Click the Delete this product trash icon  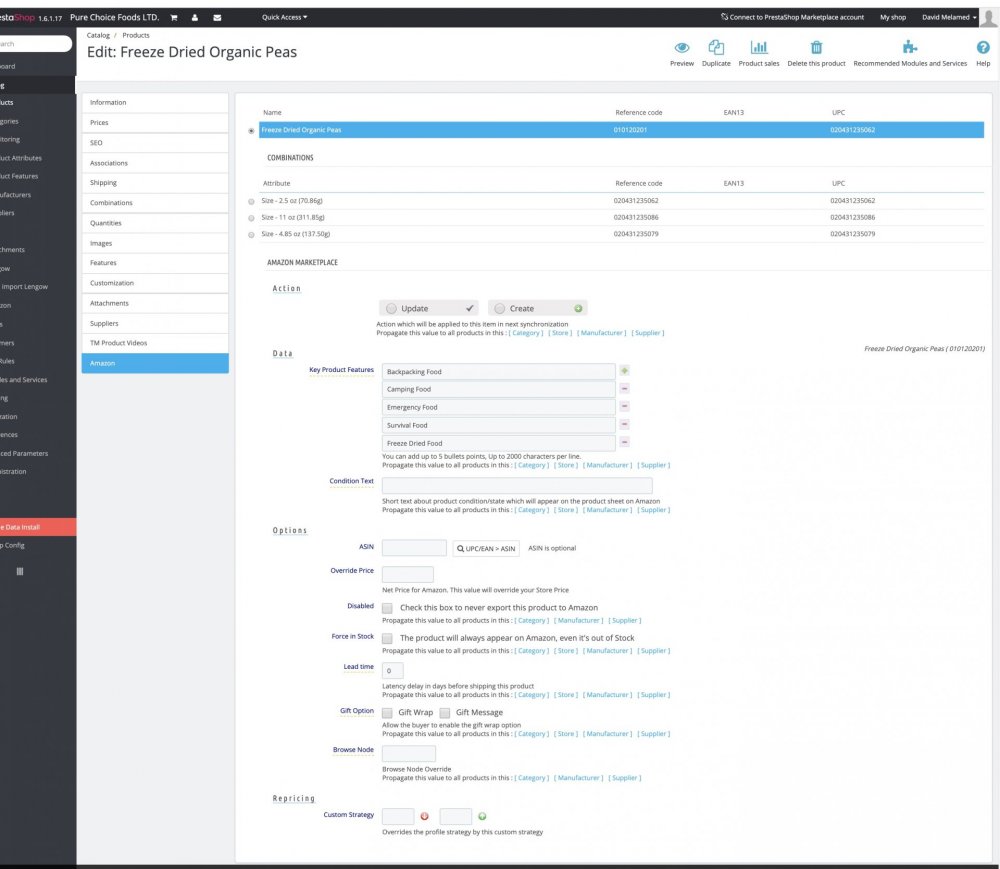816,47
